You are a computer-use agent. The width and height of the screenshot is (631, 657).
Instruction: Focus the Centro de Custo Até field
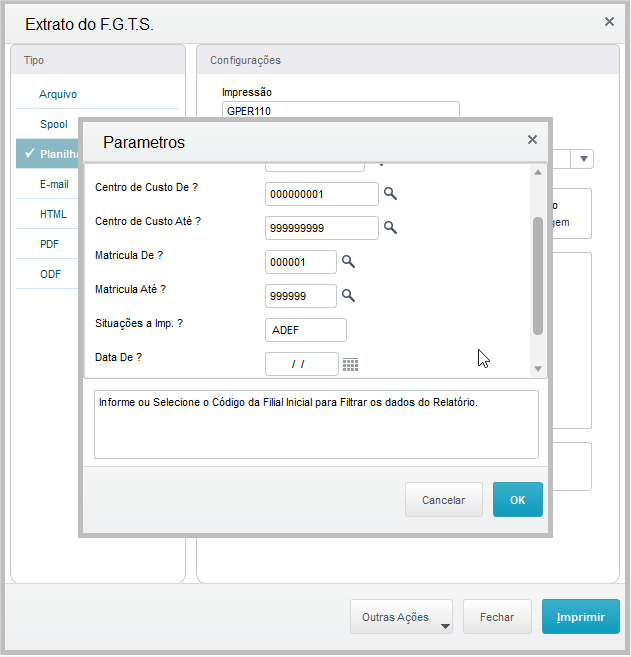pyautogui.click(x=322, y=228)
